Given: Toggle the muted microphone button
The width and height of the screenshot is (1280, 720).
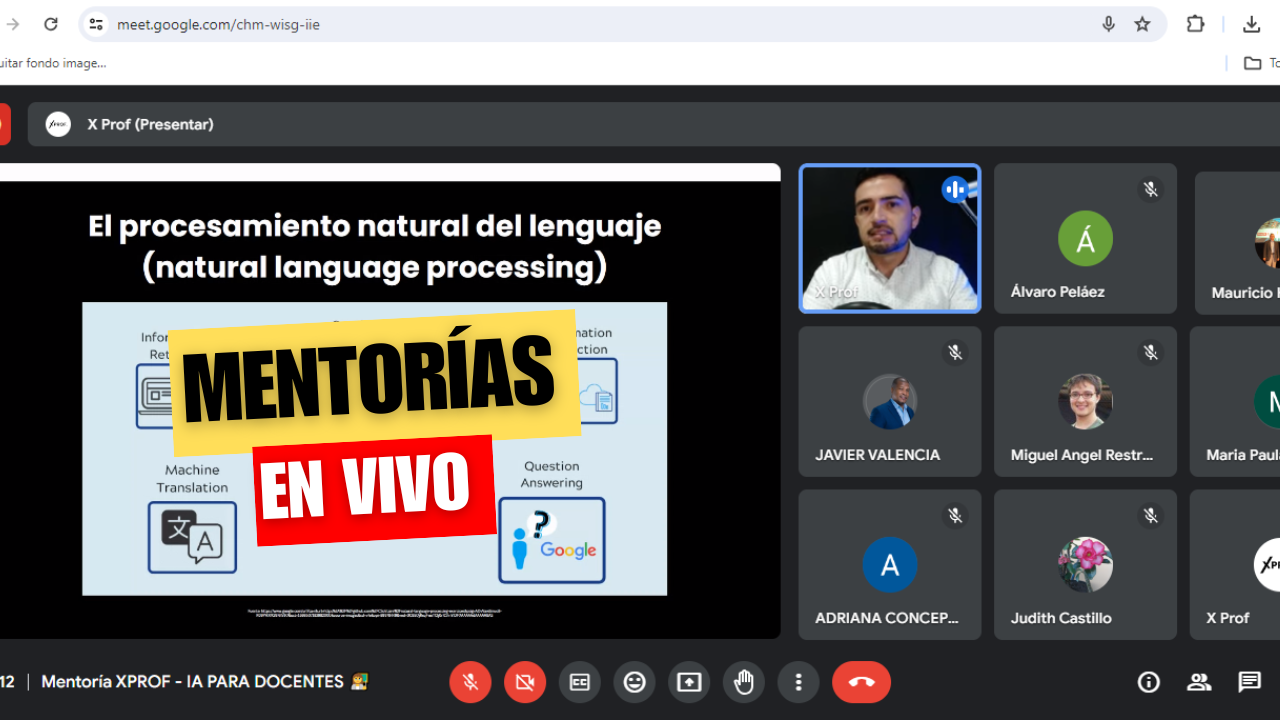Looking at the screenshot, I should click(x=470, y=682).
